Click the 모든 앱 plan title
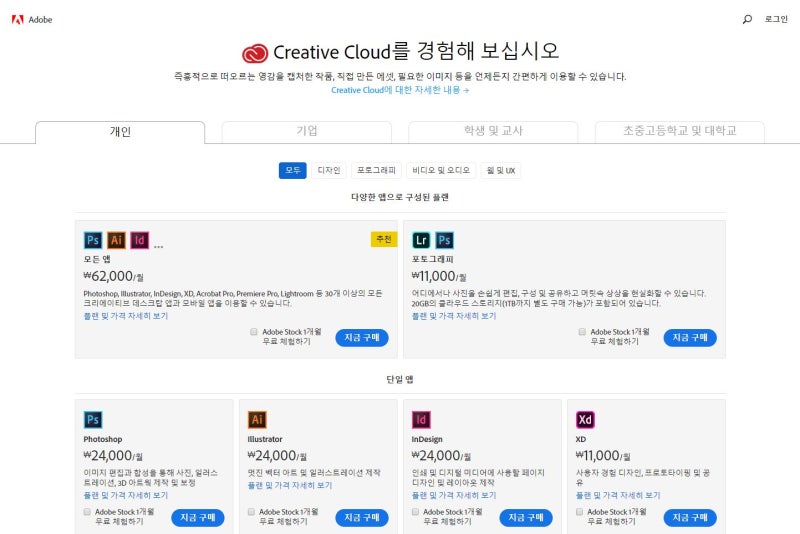This screenshot has width=800, height=534. pyautogui.click(x=97, y=260)
